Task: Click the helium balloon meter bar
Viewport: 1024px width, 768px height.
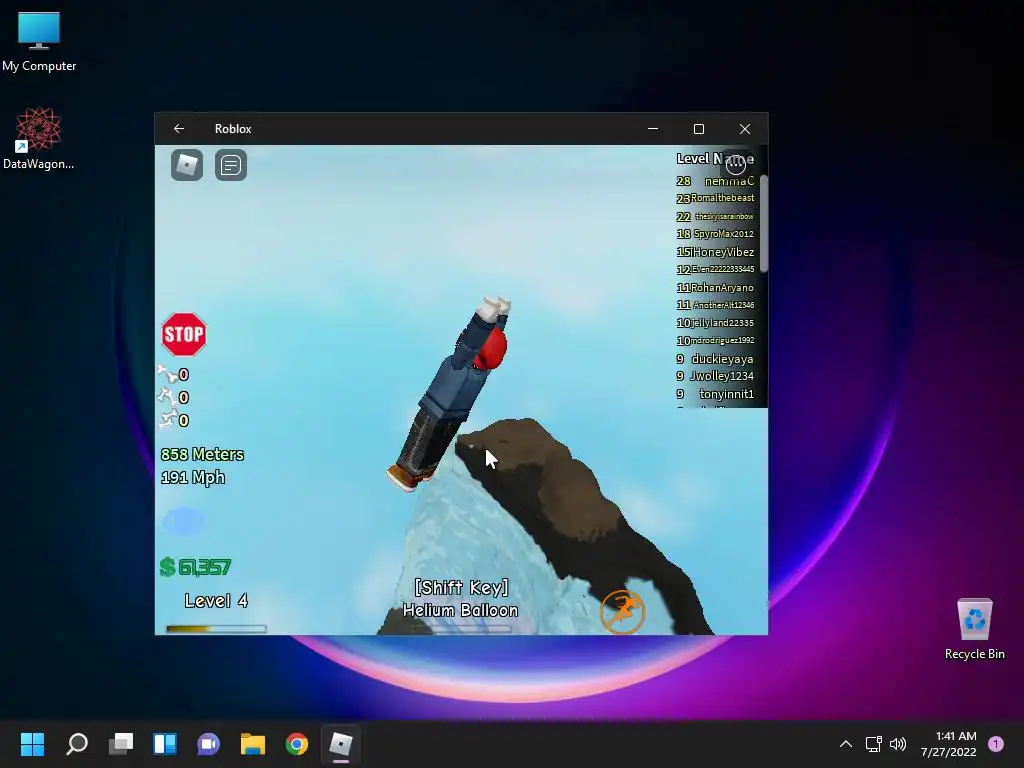Action: click(461, 629)
